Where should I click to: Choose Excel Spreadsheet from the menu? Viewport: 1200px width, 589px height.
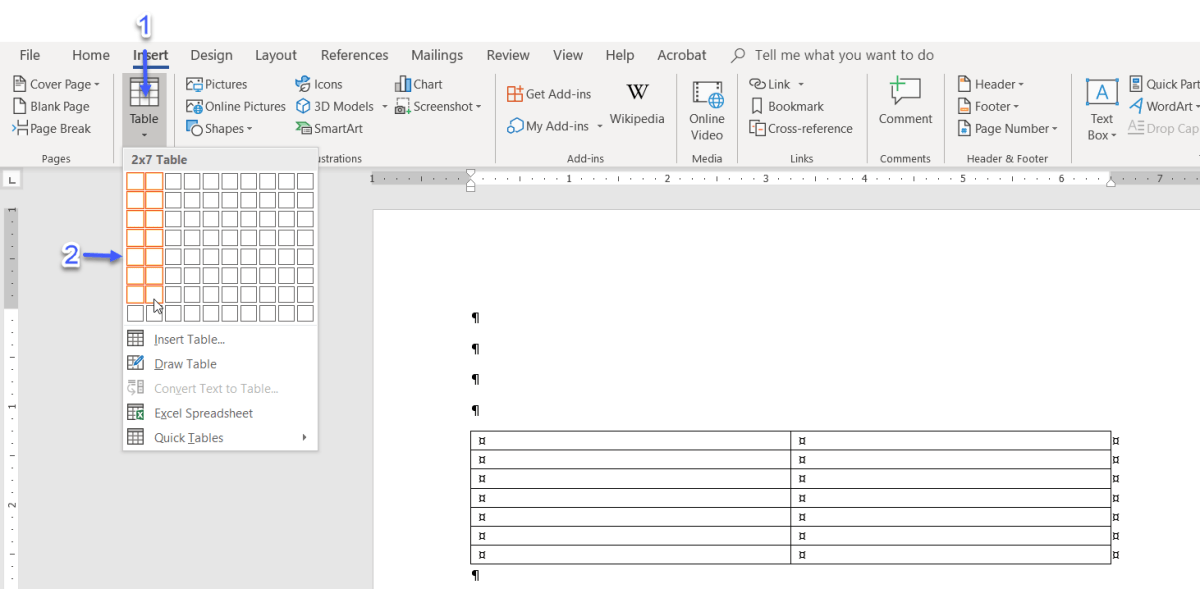tap(220, 413)
